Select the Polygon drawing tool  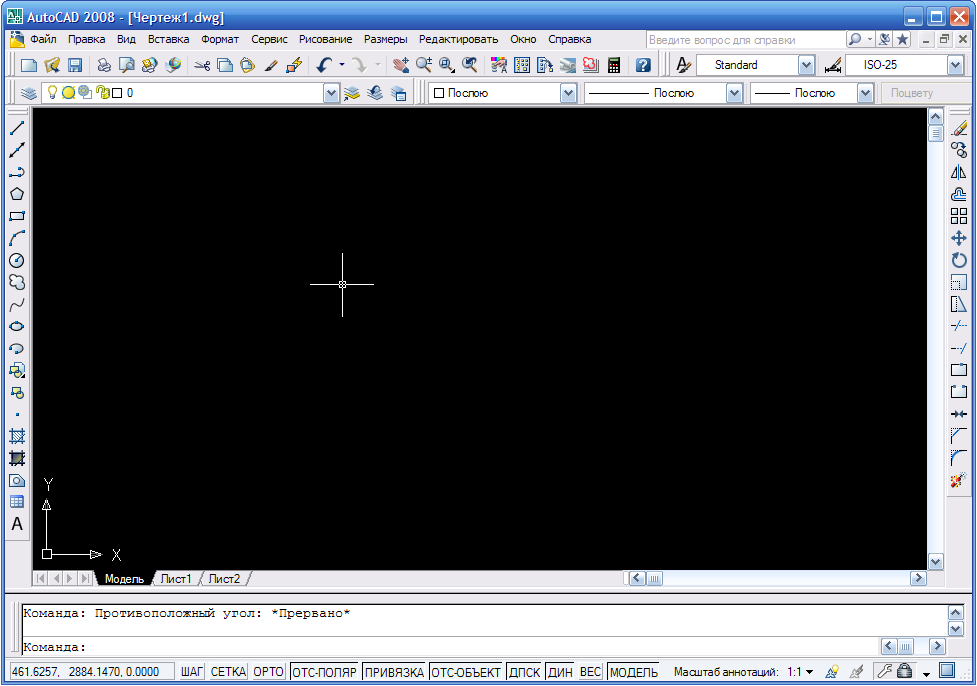pyautogui.click(x=17, y=194)
